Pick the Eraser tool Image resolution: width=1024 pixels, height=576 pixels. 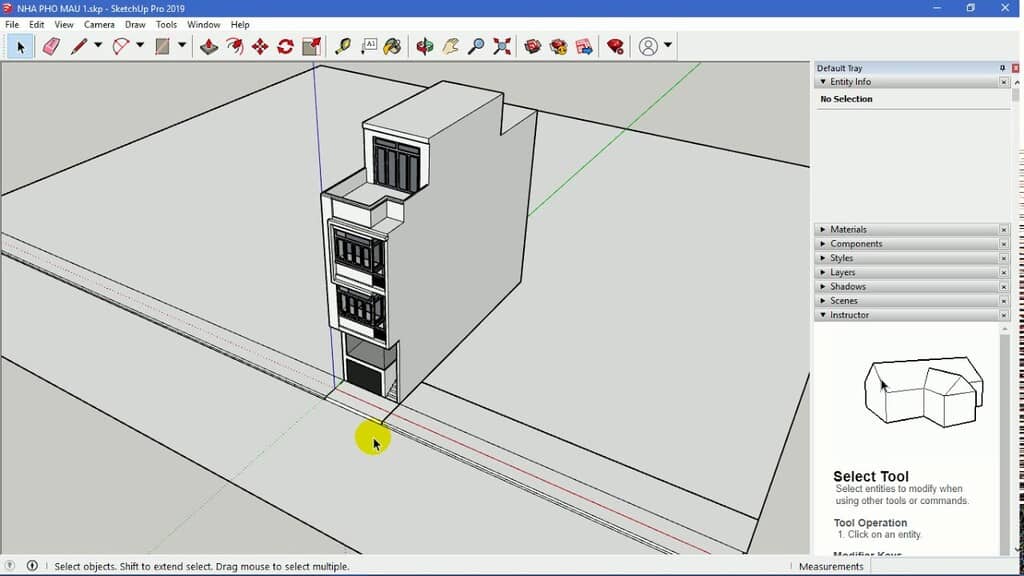tap(50, 45)
